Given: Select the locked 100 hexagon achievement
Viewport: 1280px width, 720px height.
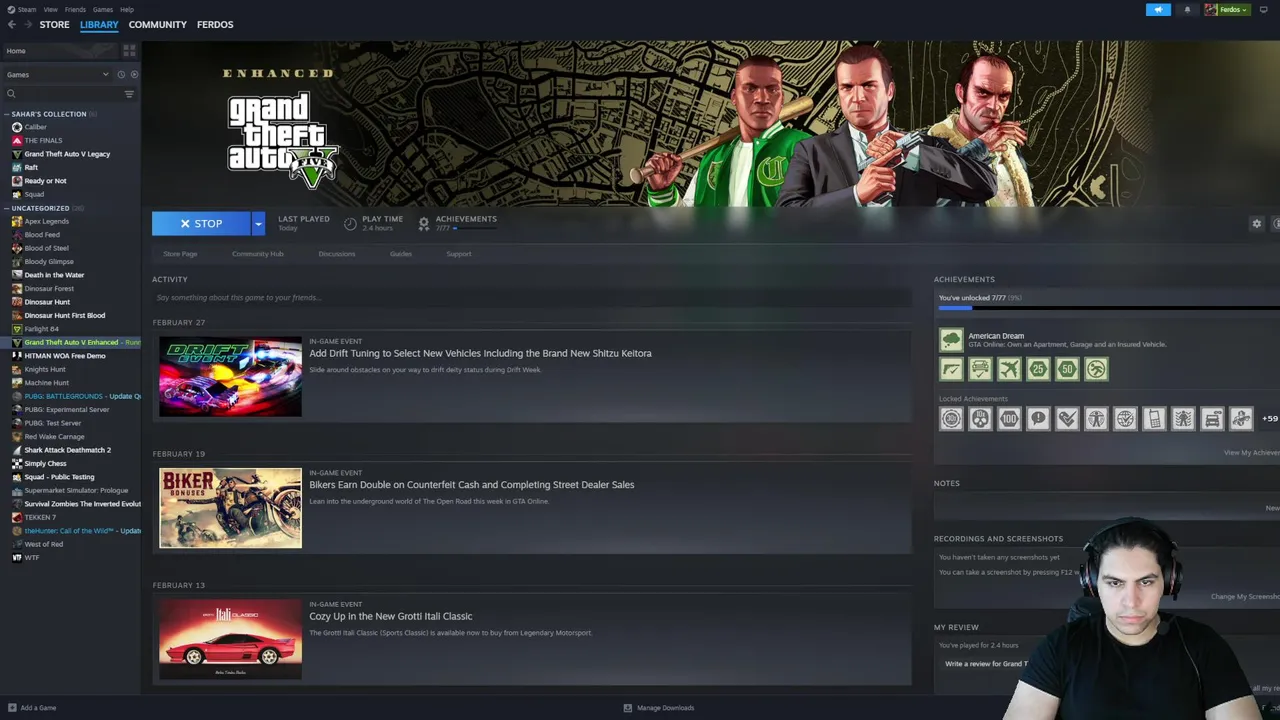Looking at the screenshot, I should coord(1009,419).
